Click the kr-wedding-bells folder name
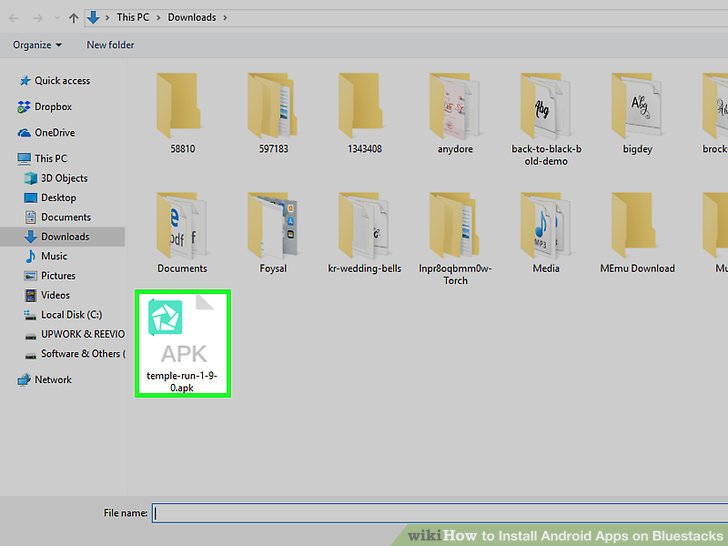 (x=364, y=268)
